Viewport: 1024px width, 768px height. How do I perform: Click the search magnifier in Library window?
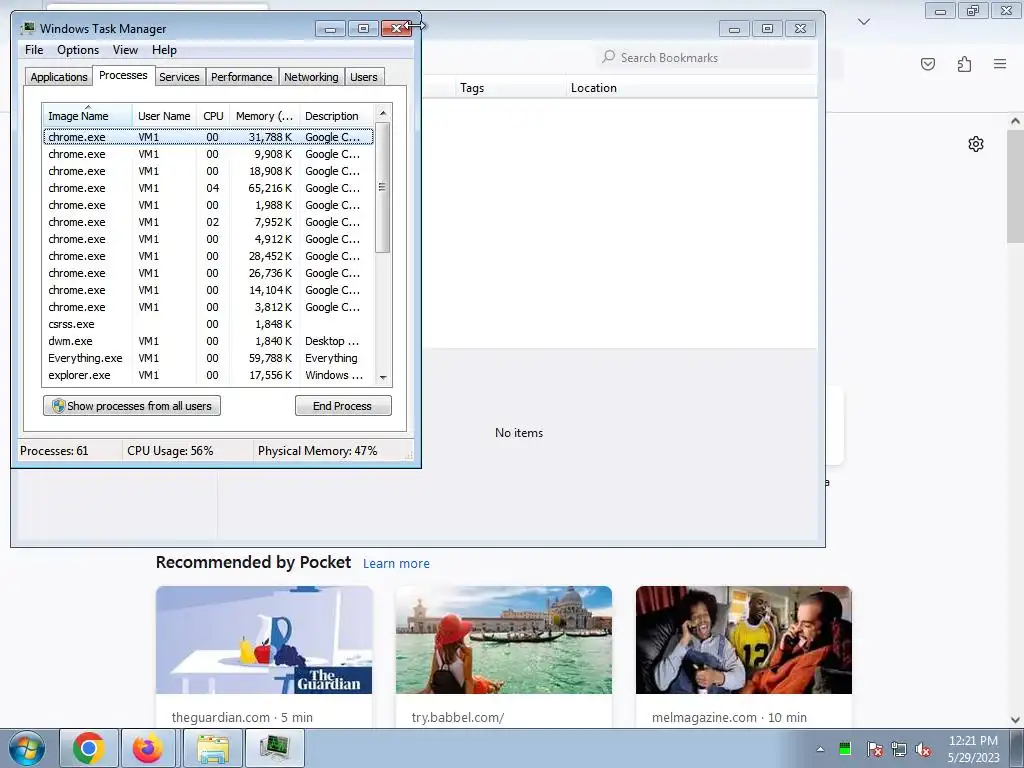[608, 57]
